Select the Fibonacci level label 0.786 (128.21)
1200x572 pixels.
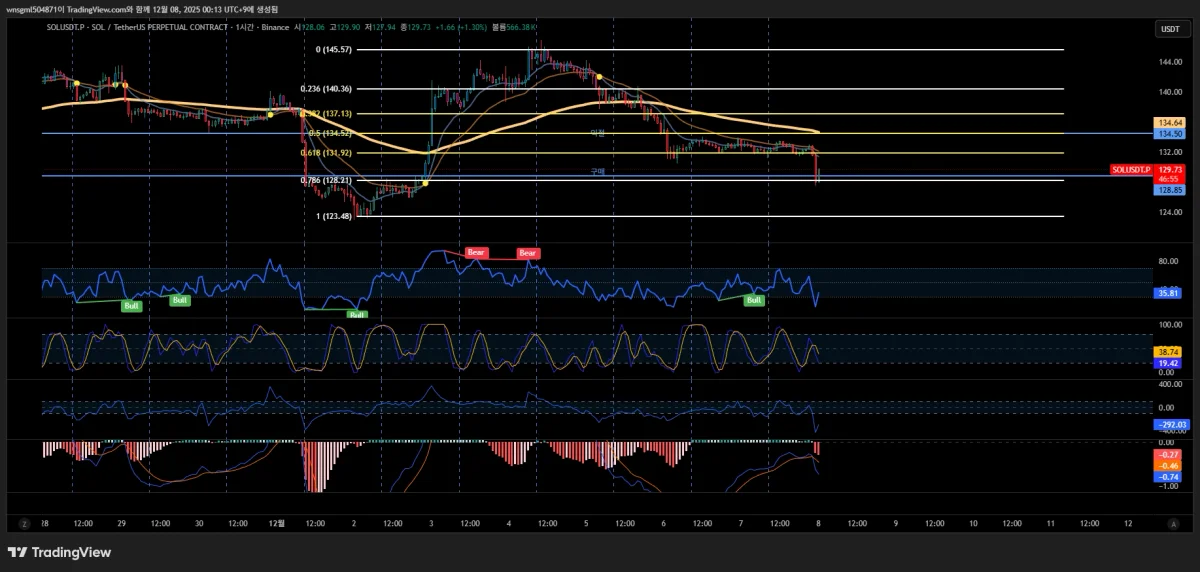point(325,180)
